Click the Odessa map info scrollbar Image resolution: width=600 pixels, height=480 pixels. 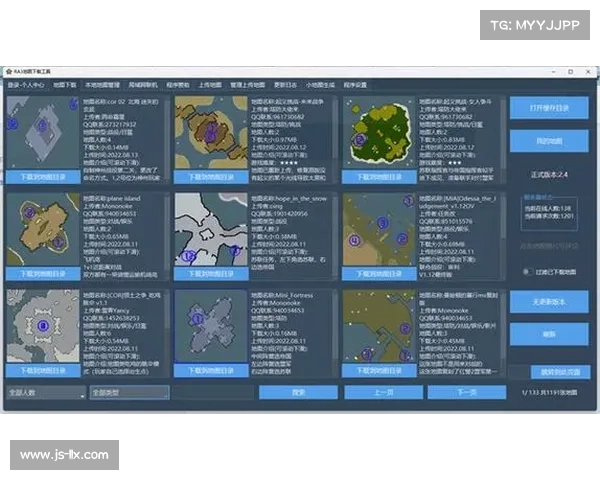point(503,237)
